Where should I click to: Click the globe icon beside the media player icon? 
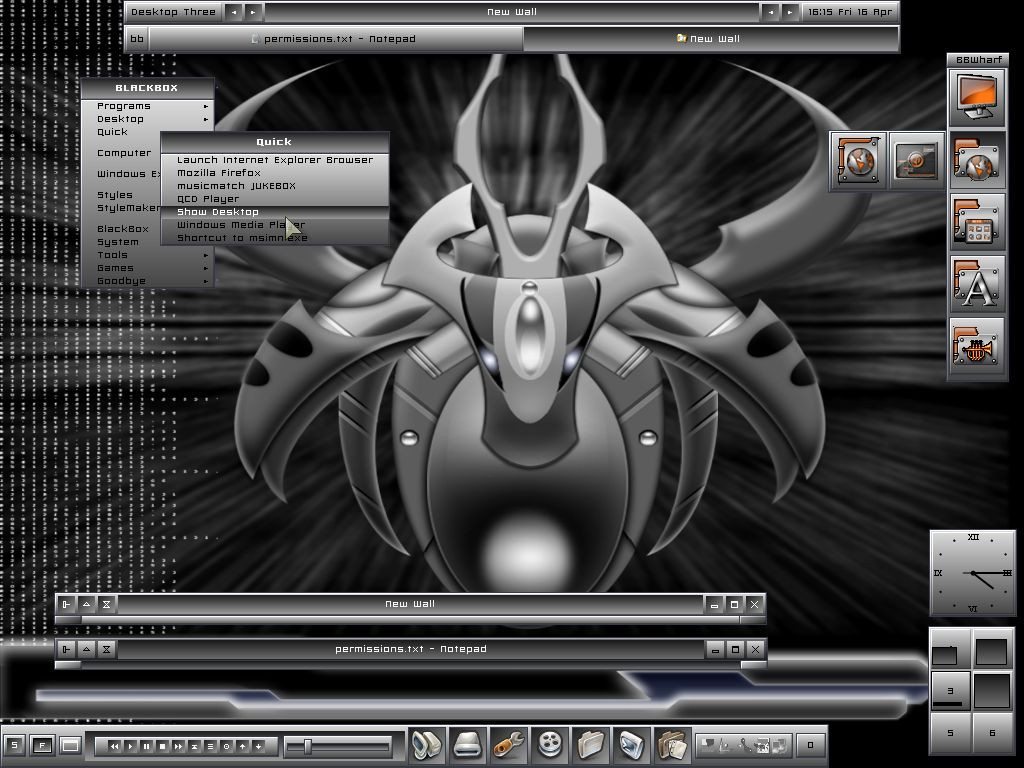[858, 161]
